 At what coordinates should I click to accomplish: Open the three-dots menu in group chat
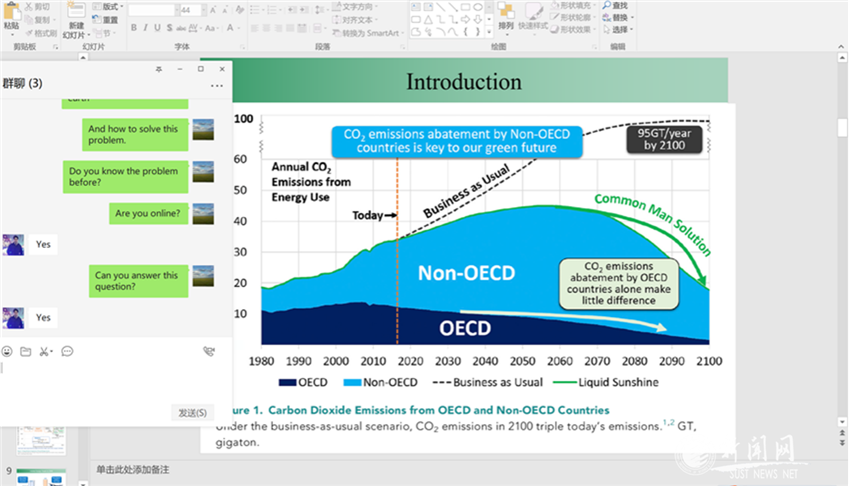click(x=217, y=86)
